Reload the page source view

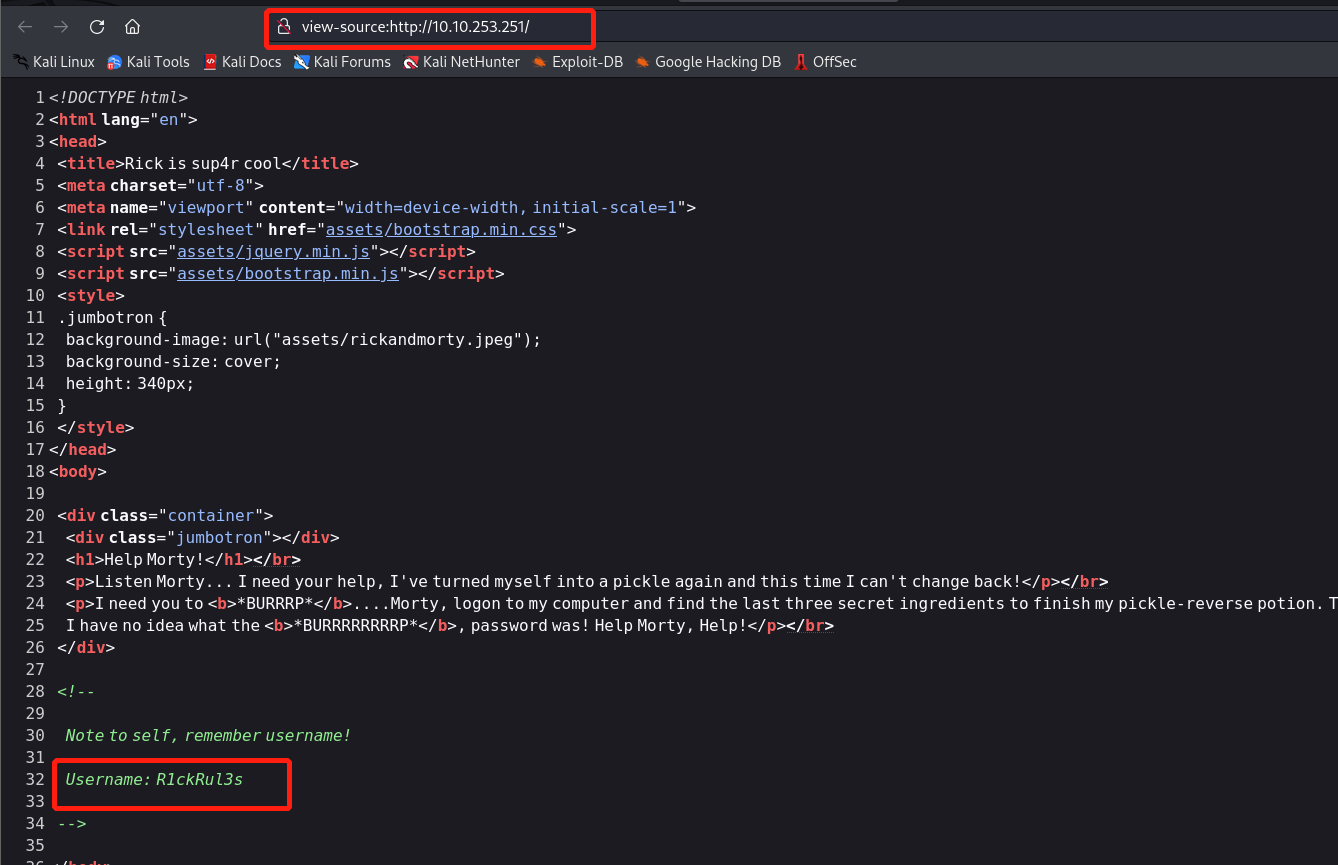pyautogui.click(x=97, y=27)
